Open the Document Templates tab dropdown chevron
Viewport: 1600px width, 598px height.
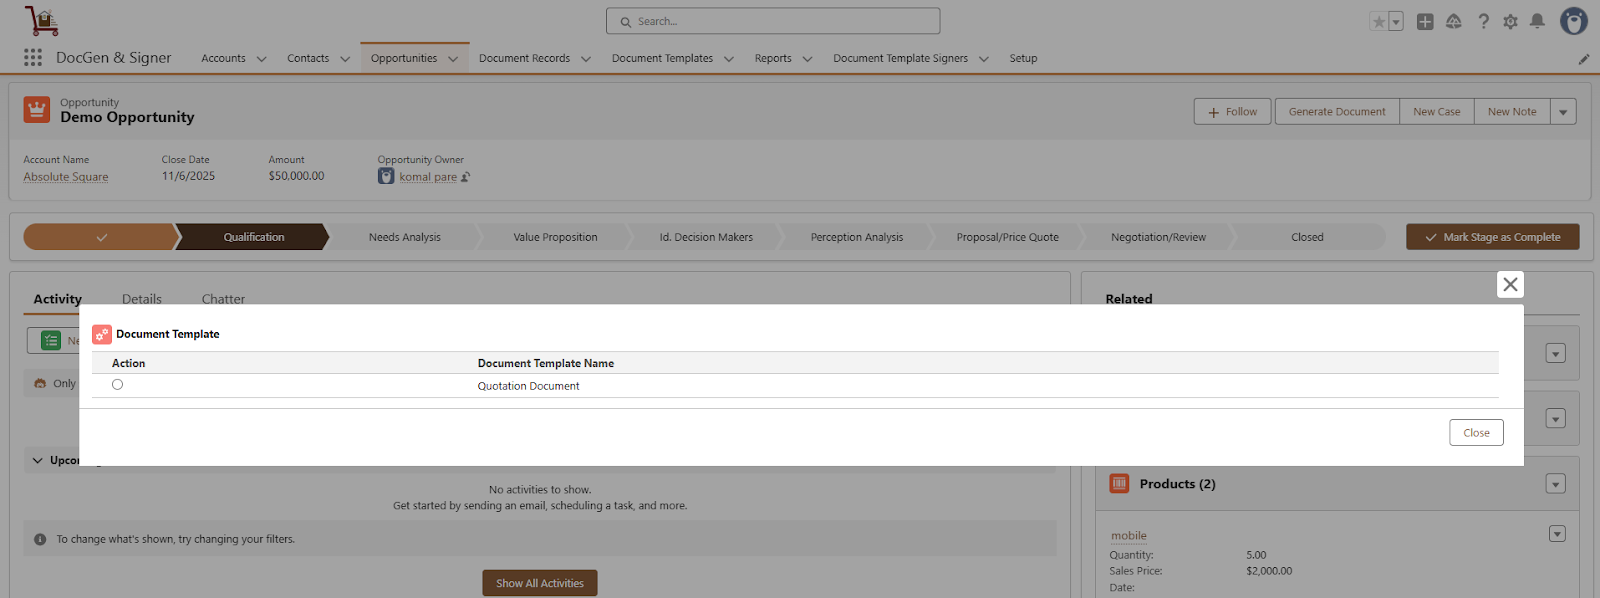(729, 59)
